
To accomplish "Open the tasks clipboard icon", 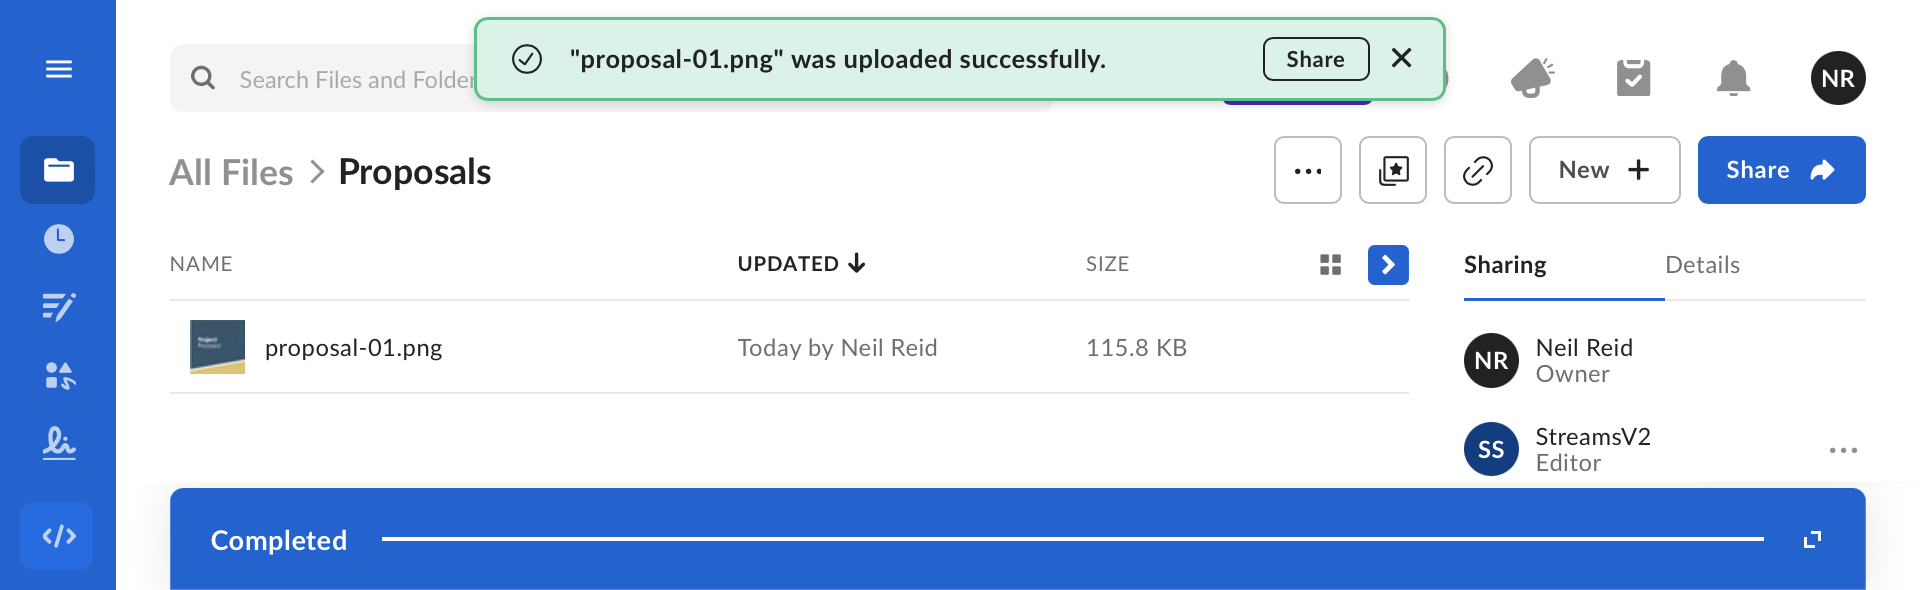I will click(1633, 78).
